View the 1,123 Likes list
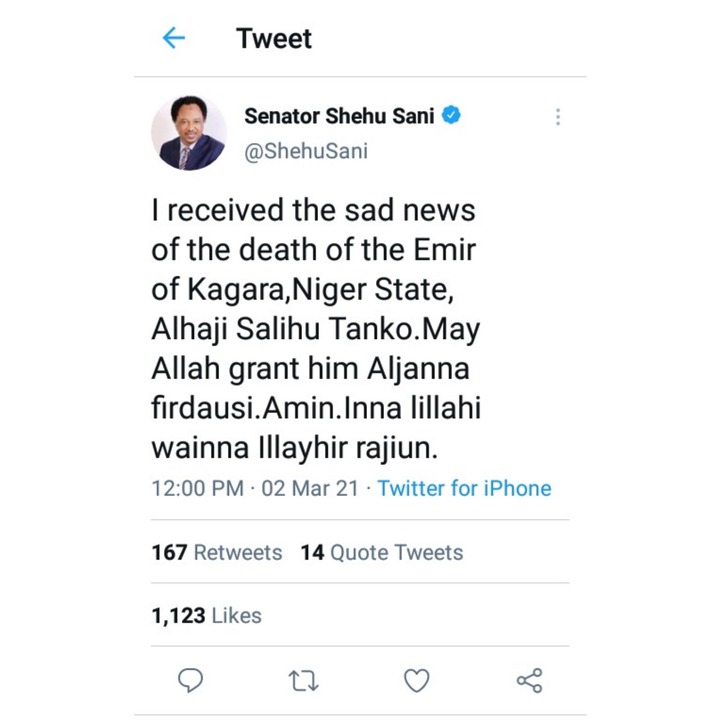The width and height of the screenshot is (720, 720). click(x=207, y=615)
